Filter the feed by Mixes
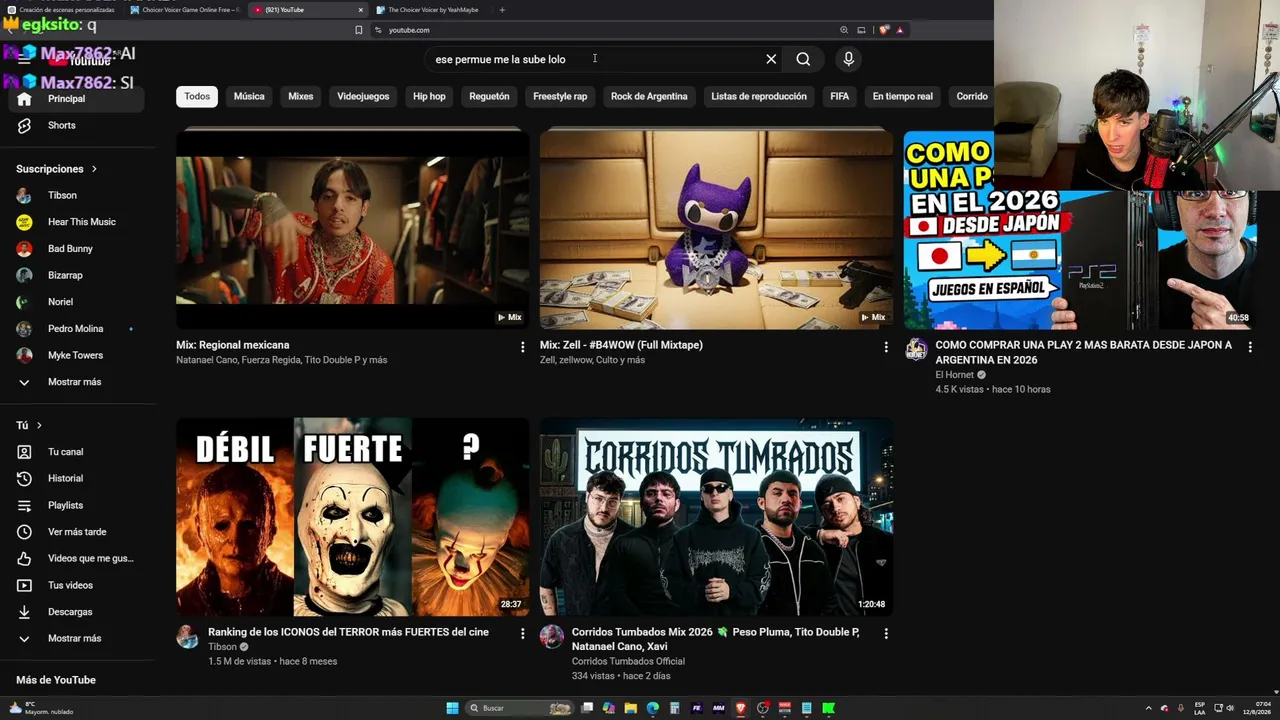This screenshot has width=1280, height=720. tap(300, 96)
